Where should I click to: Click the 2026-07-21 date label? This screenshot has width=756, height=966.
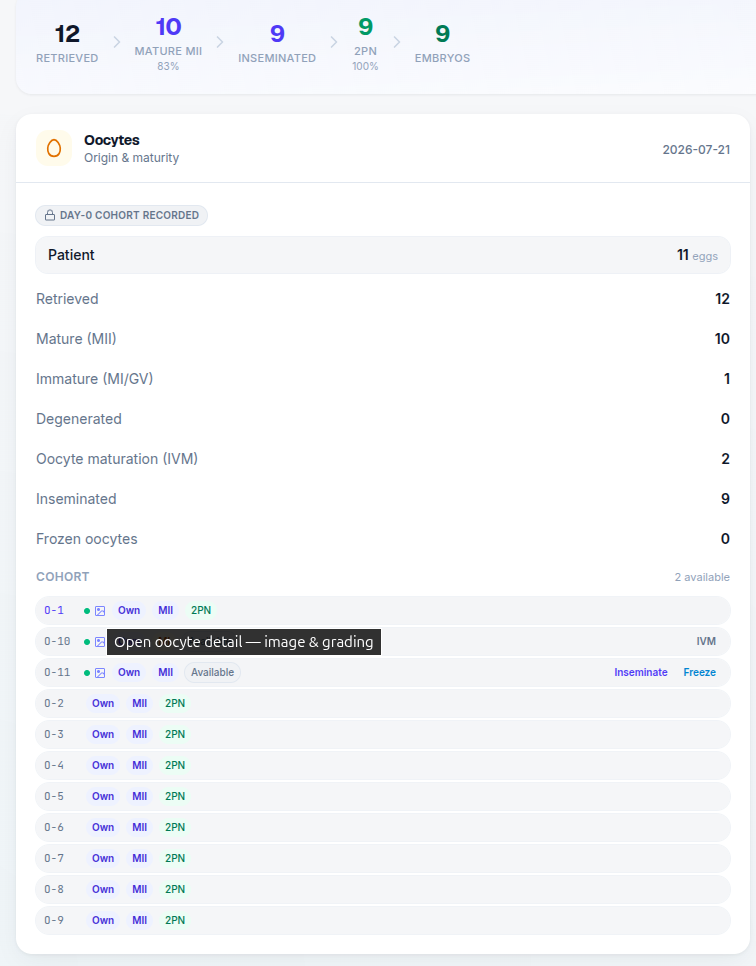coord(696,150)
